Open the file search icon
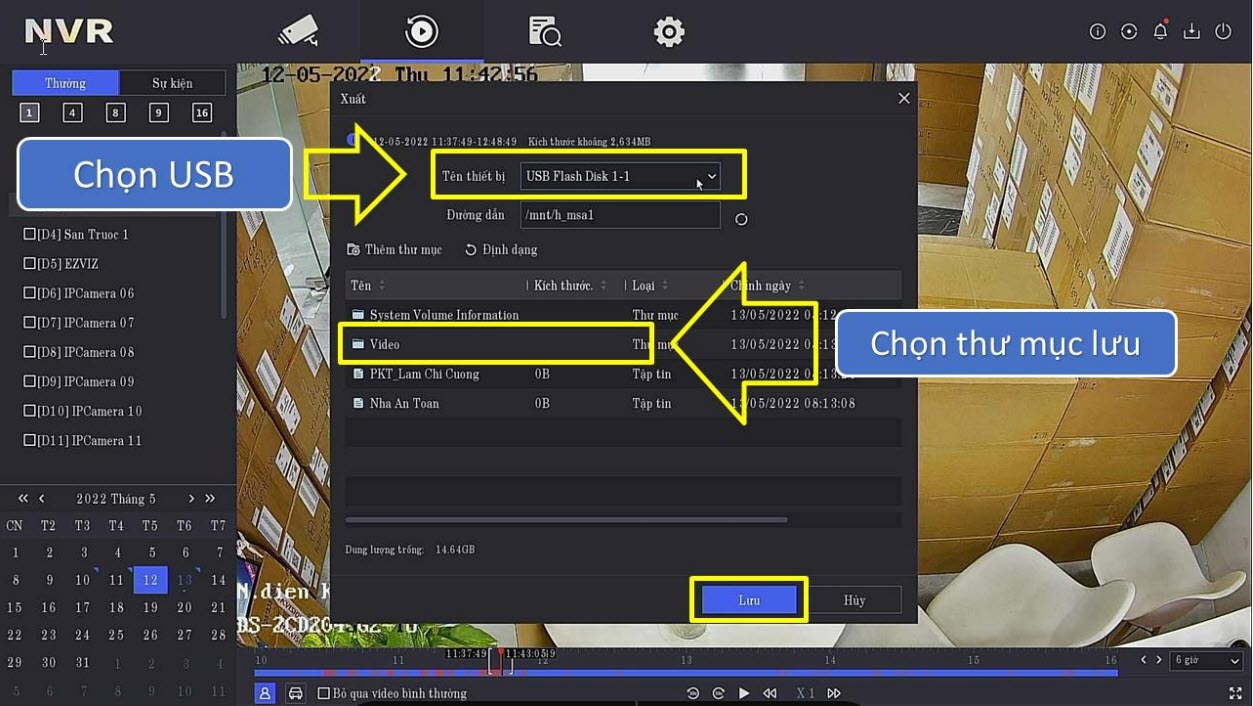This screenshot has height=706, width=1253. tap(544, 32)
